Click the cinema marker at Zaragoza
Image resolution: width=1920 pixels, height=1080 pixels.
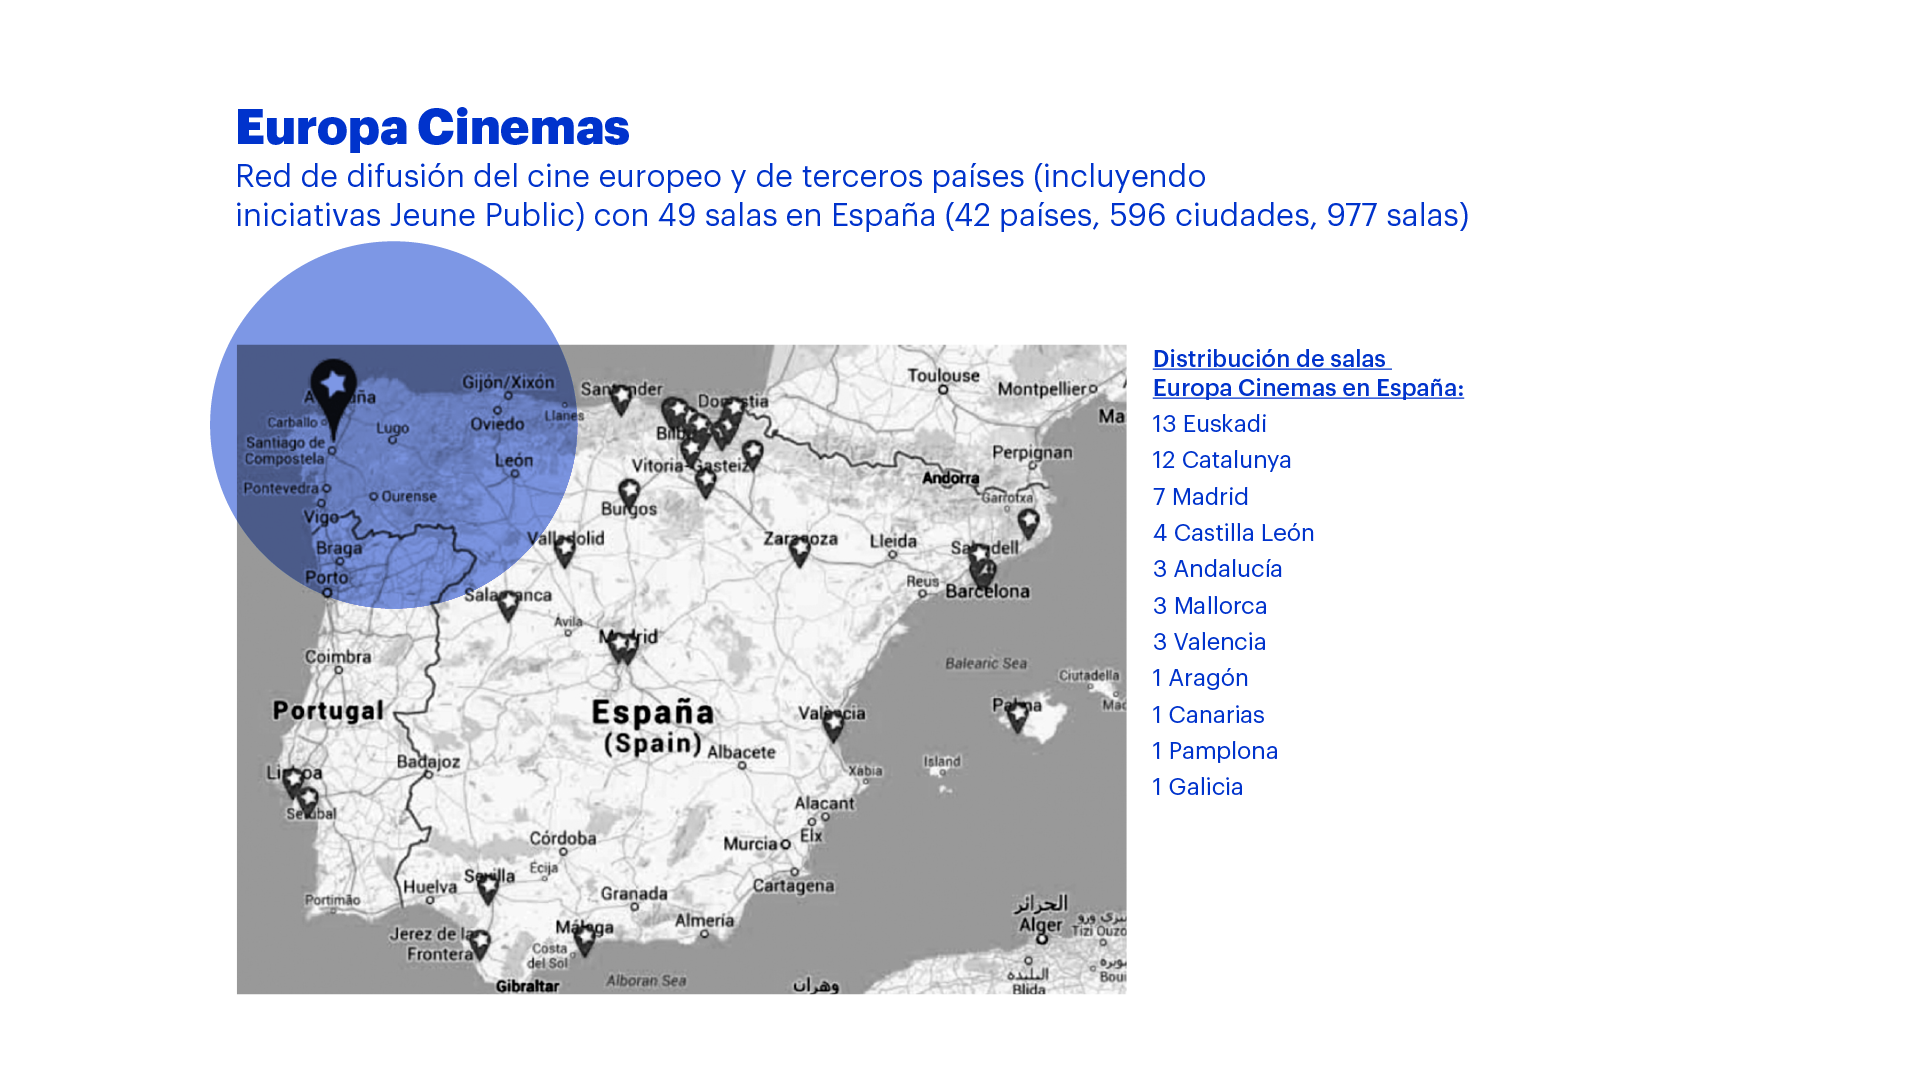click(x=799, y=550)
